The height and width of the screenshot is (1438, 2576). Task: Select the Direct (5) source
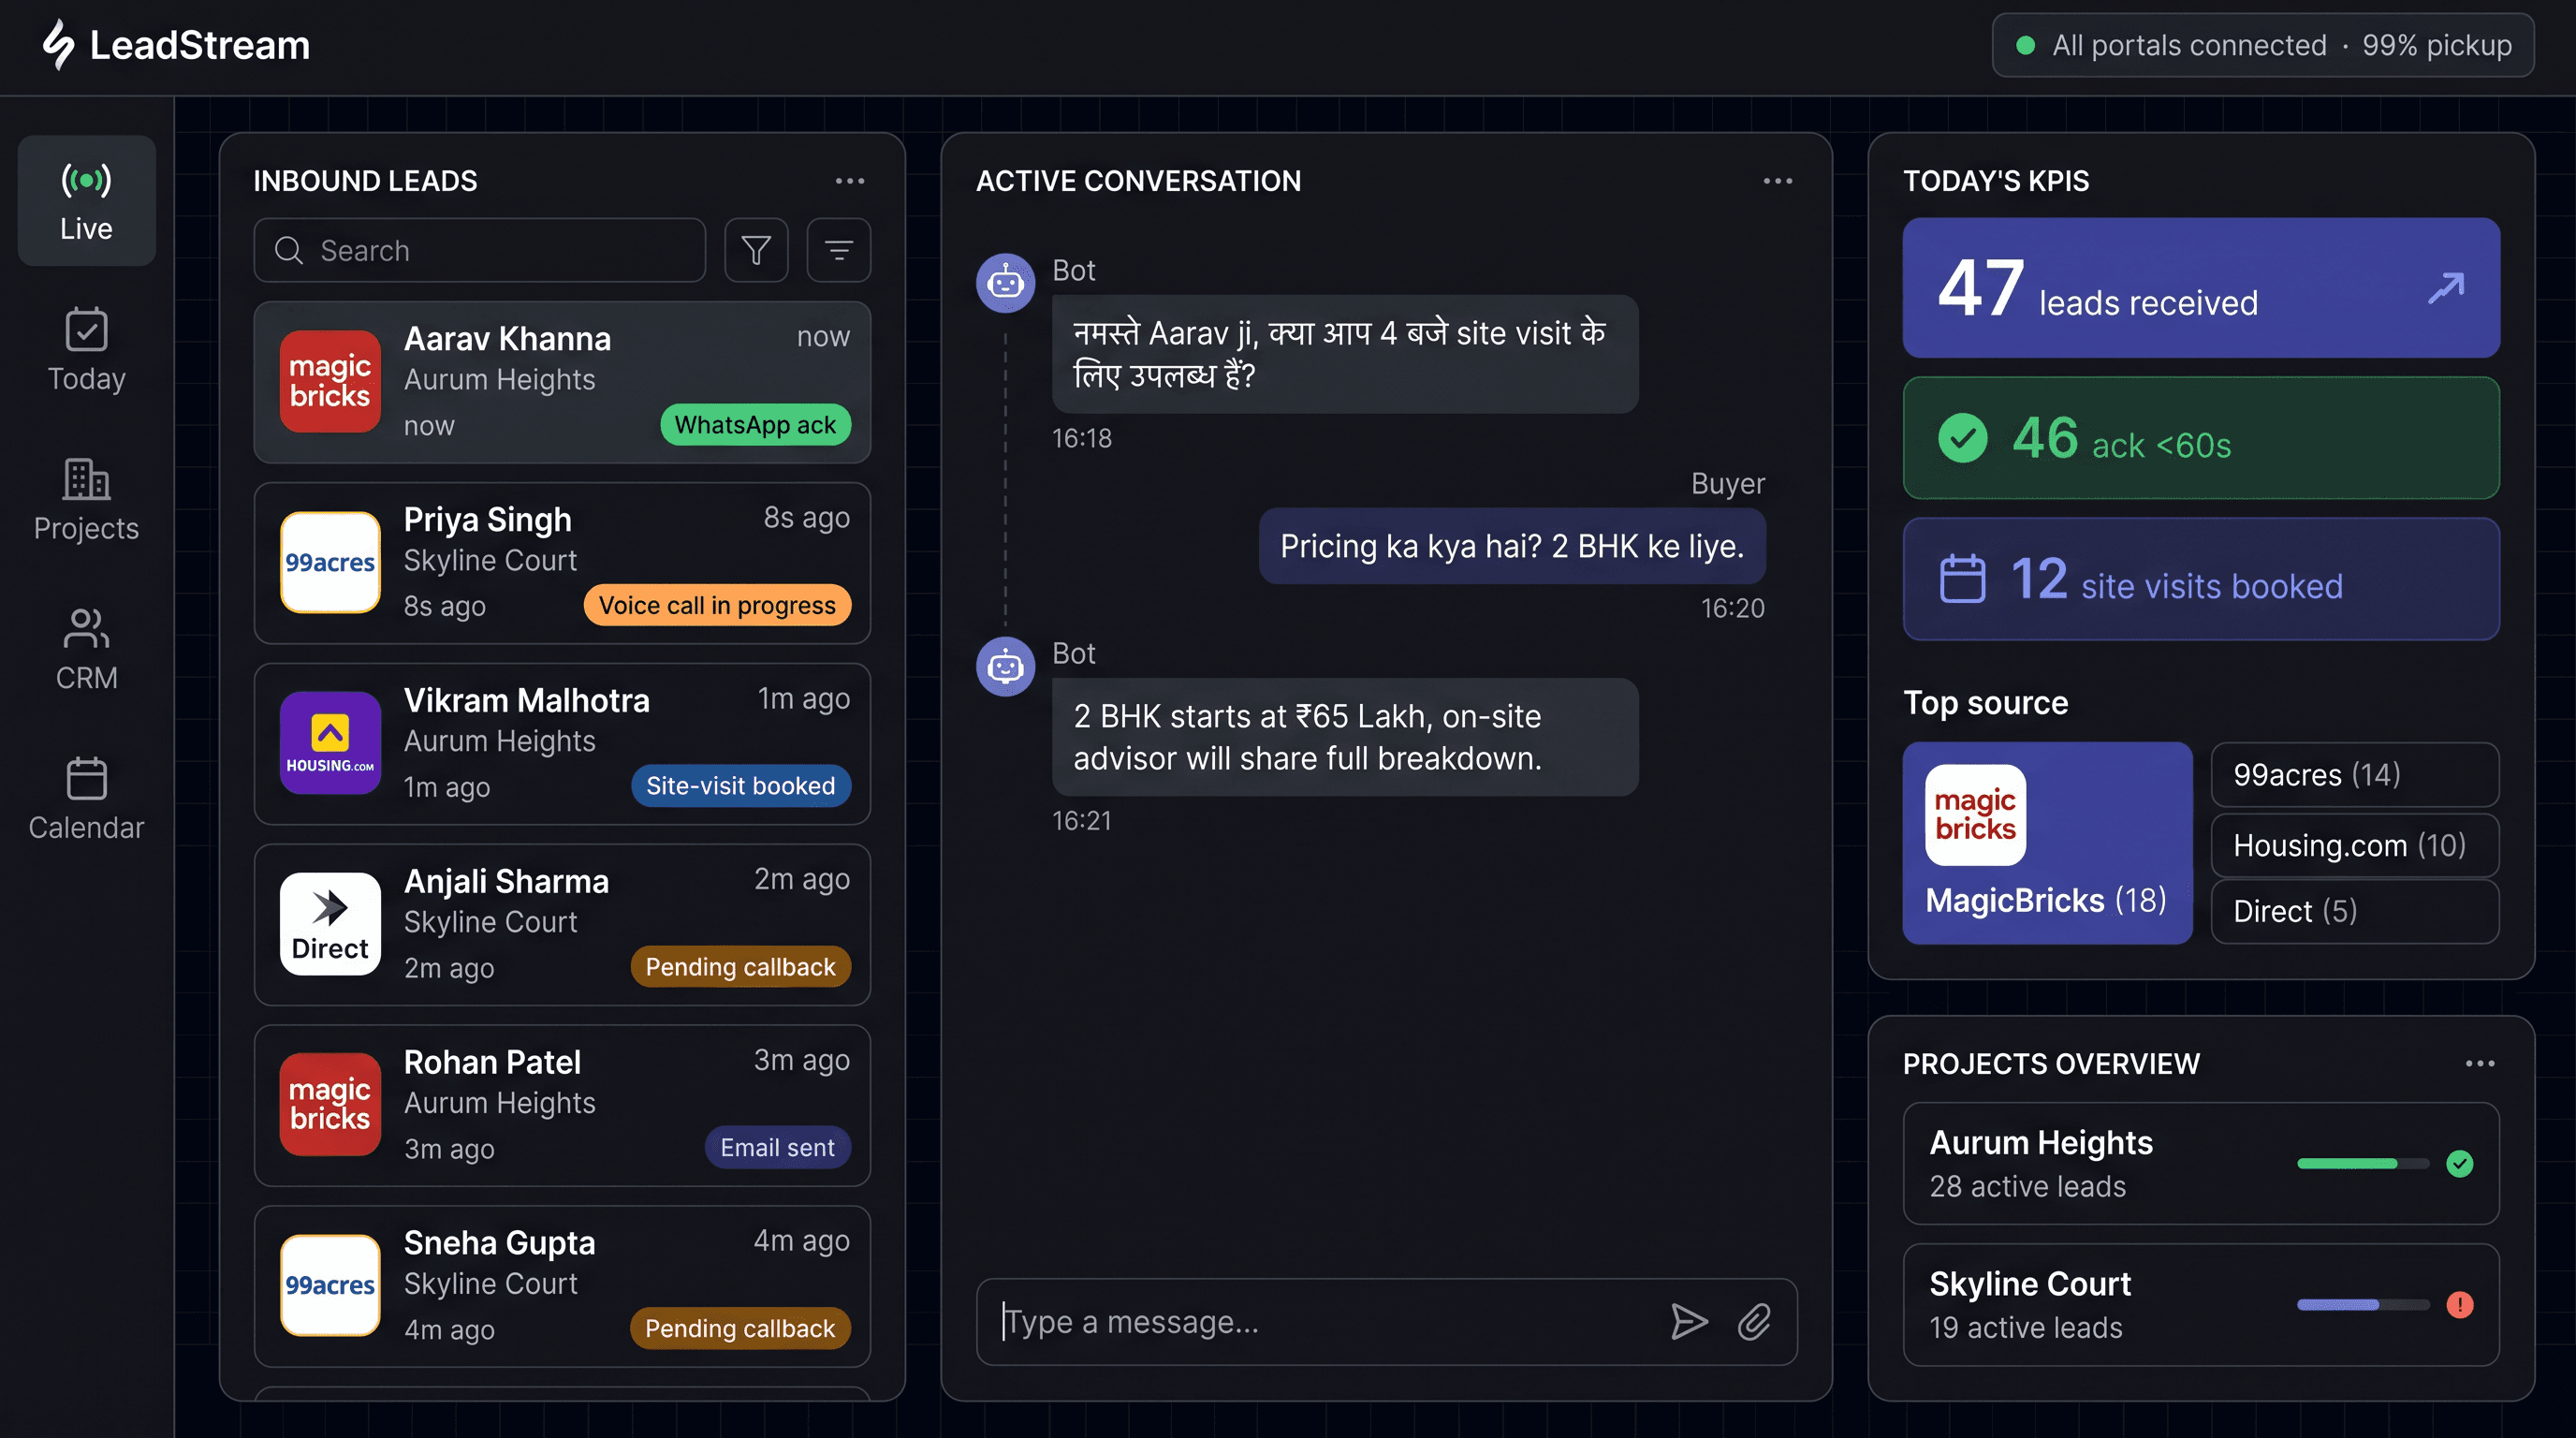pyautogui.click(x=2355, y=911)
